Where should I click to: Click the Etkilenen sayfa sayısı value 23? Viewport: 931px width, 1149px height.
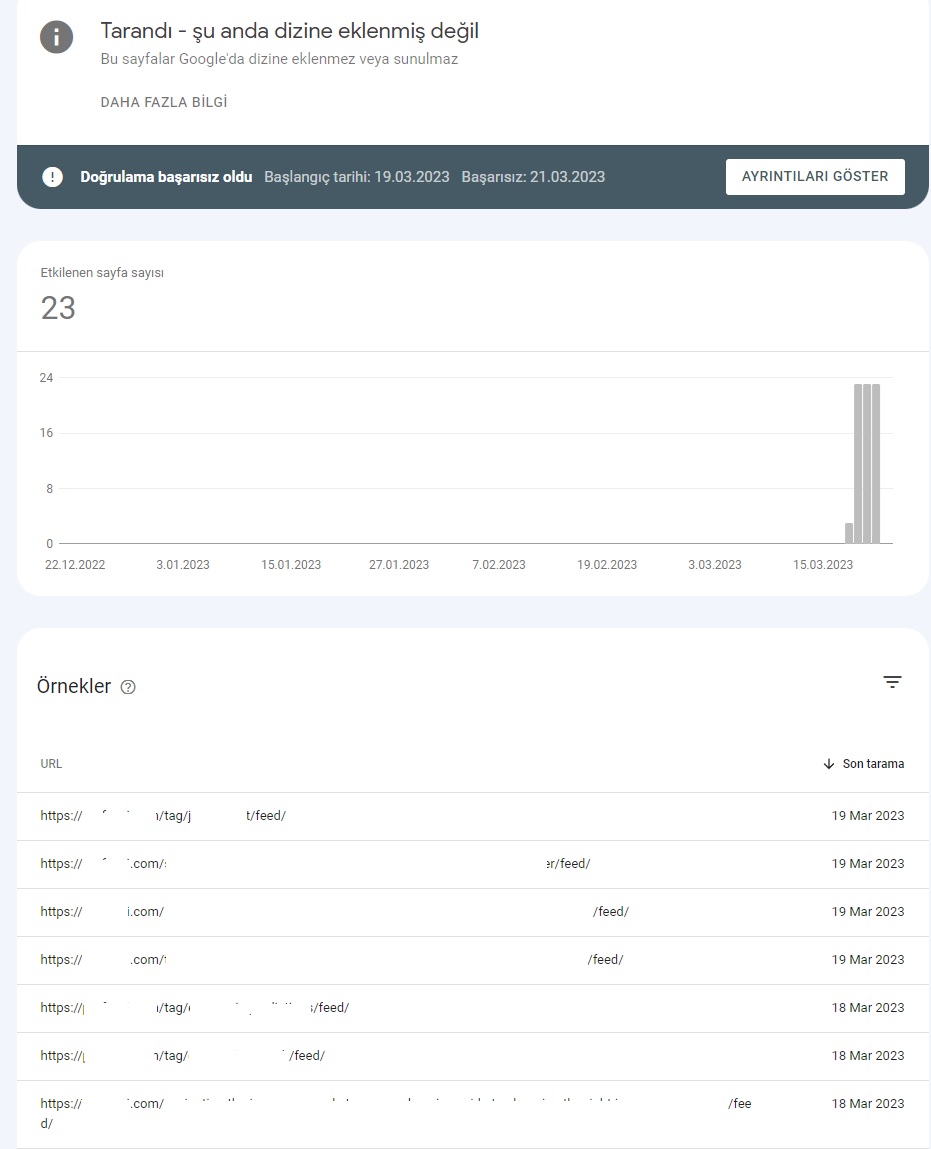point(58,309)
